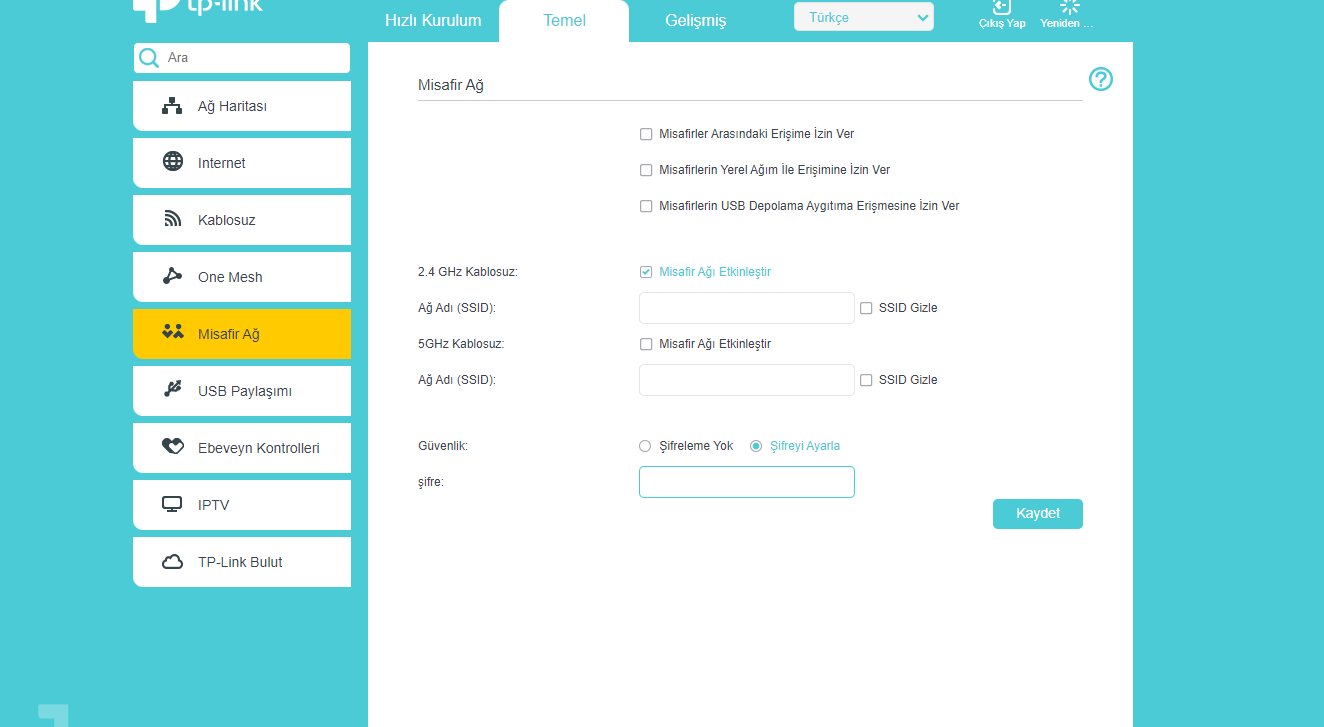Select Şifreleme Yok radio option

[645, 446]
